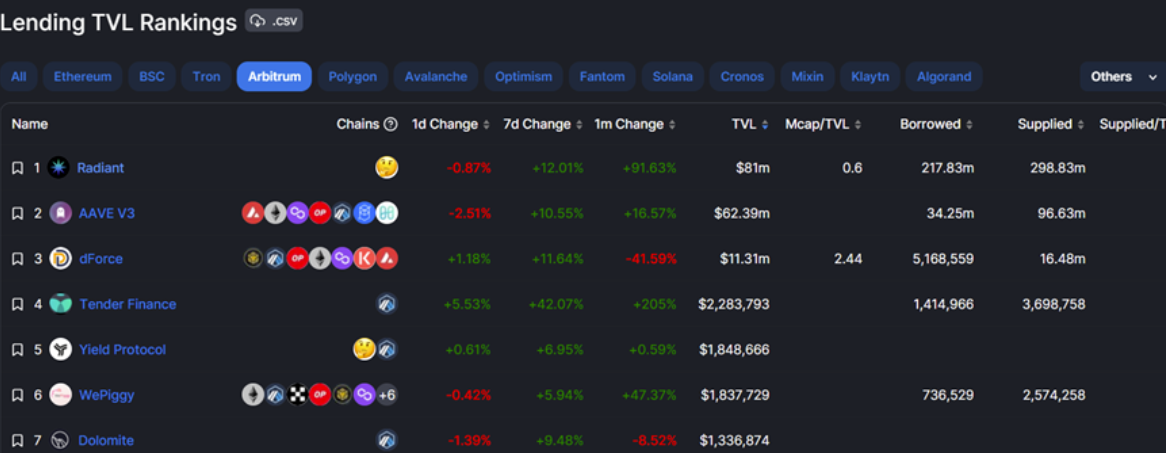Click the Avalanche chain icon in AAVE V3 row
1166x453 pixels.
coord(254,213)
